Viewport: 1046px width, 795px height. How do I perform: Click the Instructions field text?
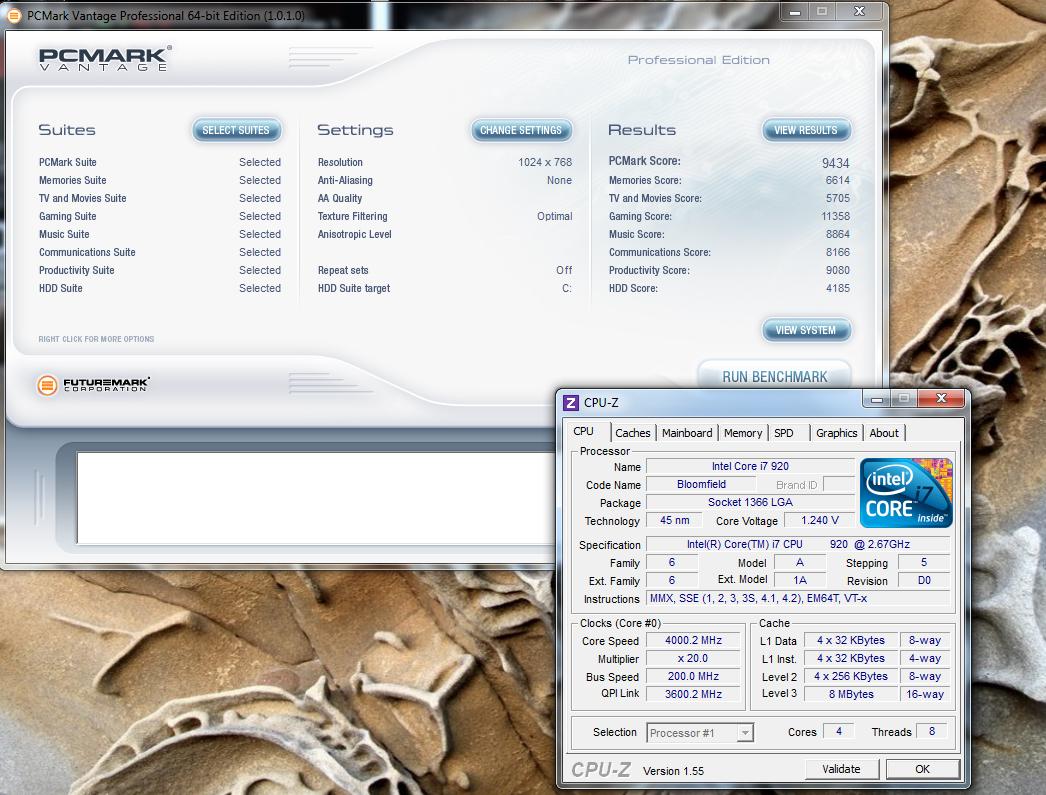coord(758,598)
